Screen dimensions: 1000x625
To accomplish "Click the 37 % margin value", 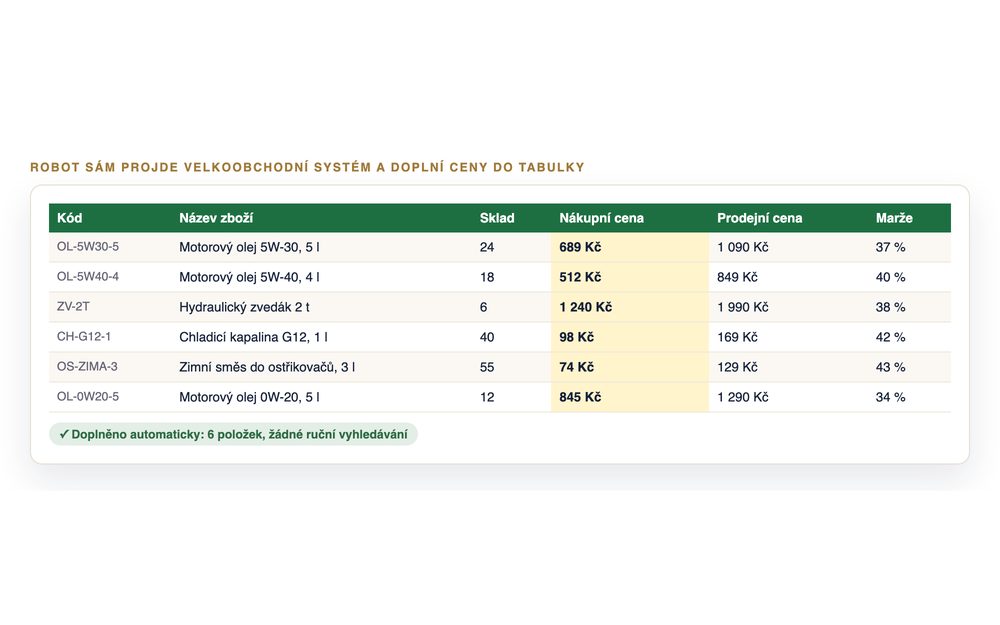I will pyautogui.click(x=890, y=247).
